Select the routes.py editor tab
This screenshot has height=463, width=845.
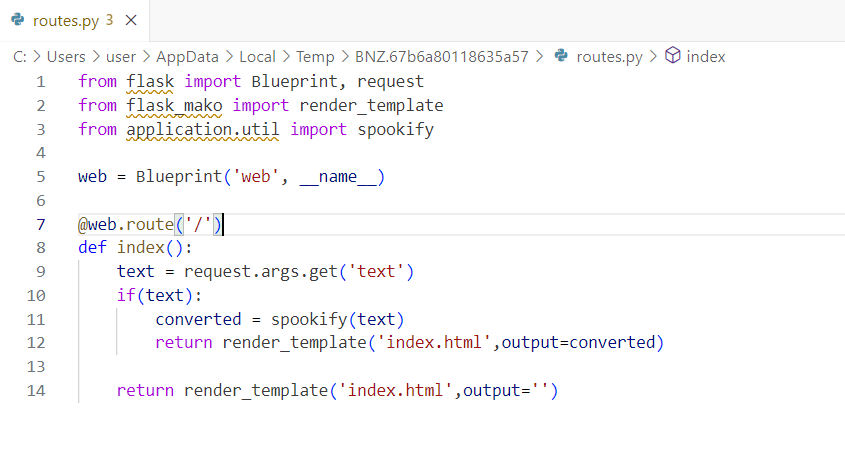click(x=74, y=20)
